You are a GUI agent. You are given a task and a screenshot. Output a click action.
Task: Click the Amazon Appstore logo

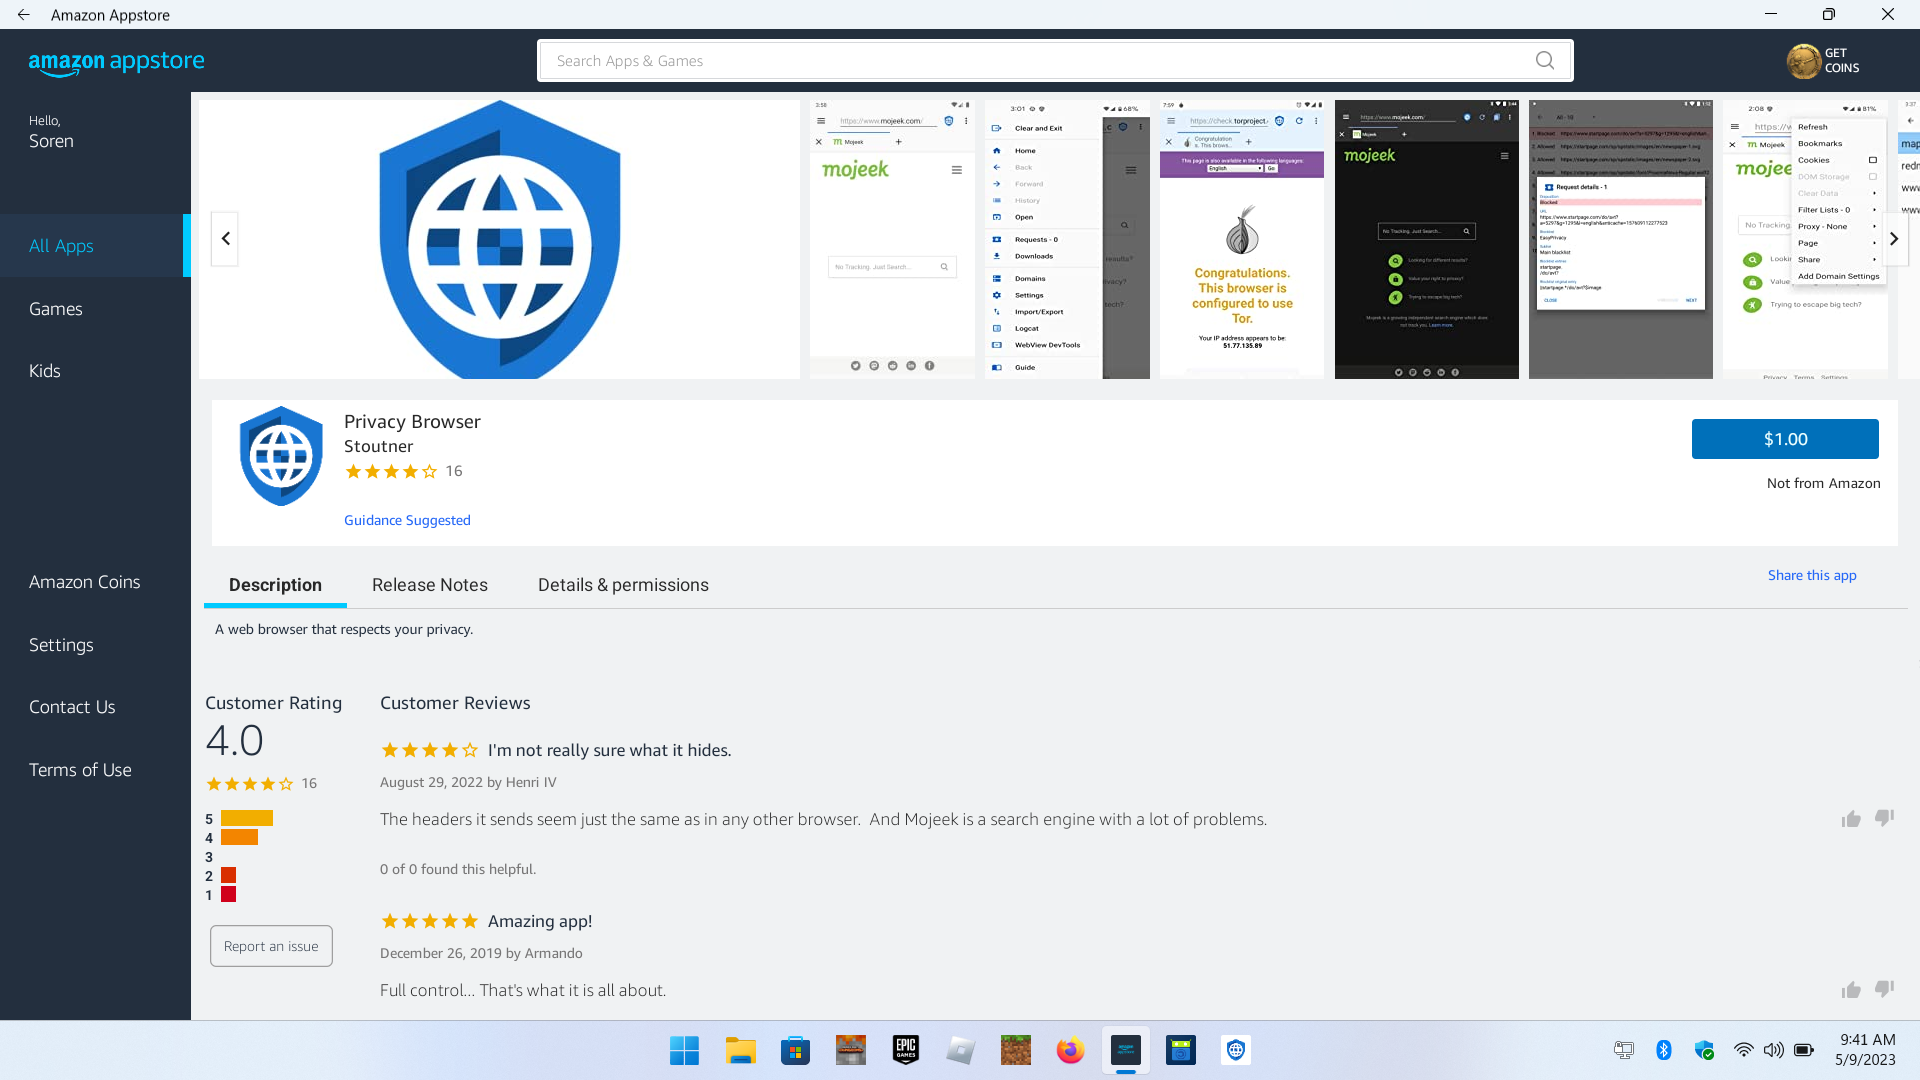[117, 62]
